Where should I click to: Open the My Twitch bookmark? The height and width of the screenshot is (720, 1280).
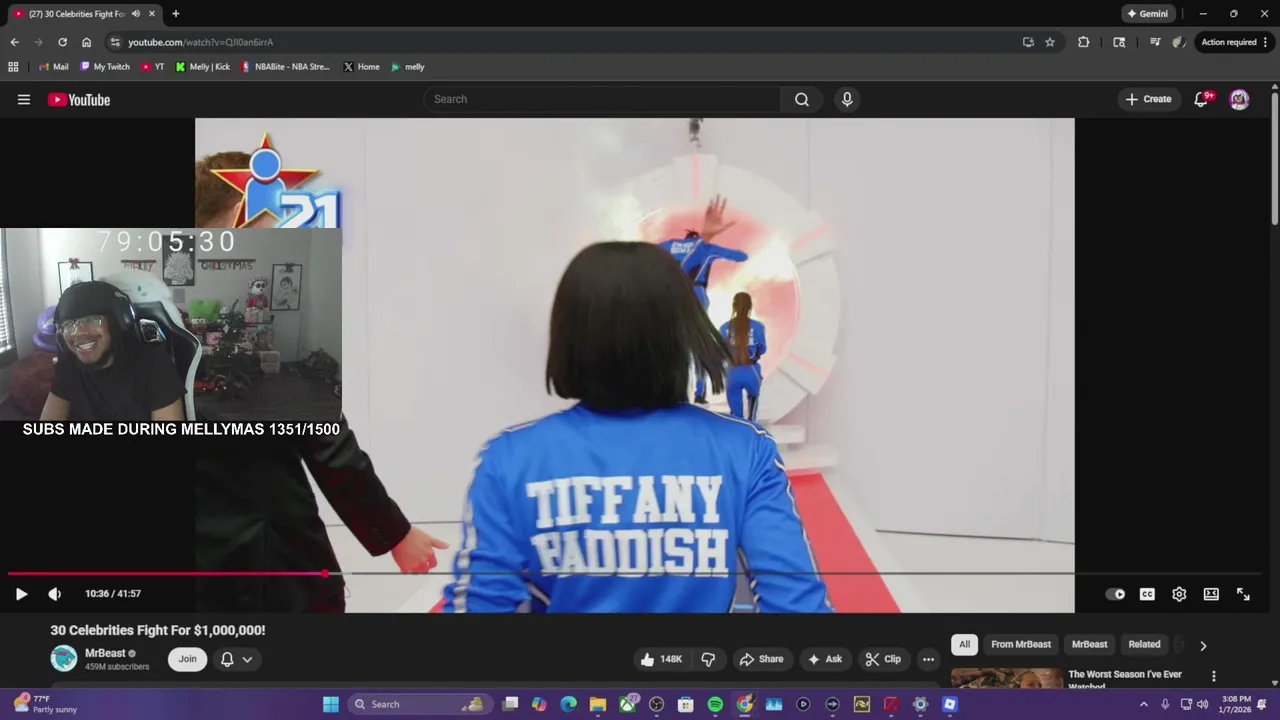tap(105, 67)
